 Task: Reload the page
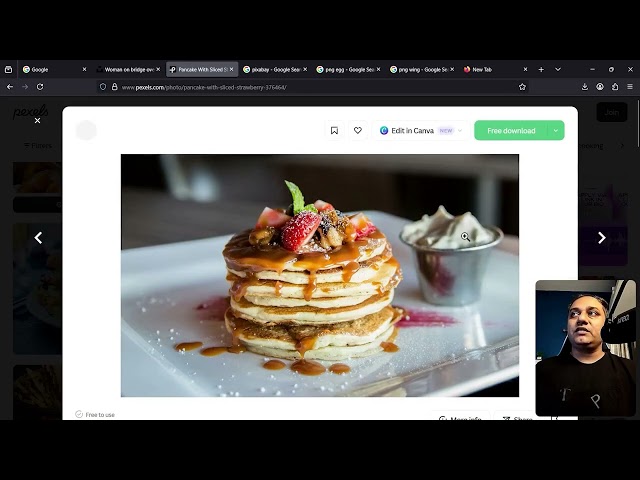pyautogui.click(x=40, y=87)
